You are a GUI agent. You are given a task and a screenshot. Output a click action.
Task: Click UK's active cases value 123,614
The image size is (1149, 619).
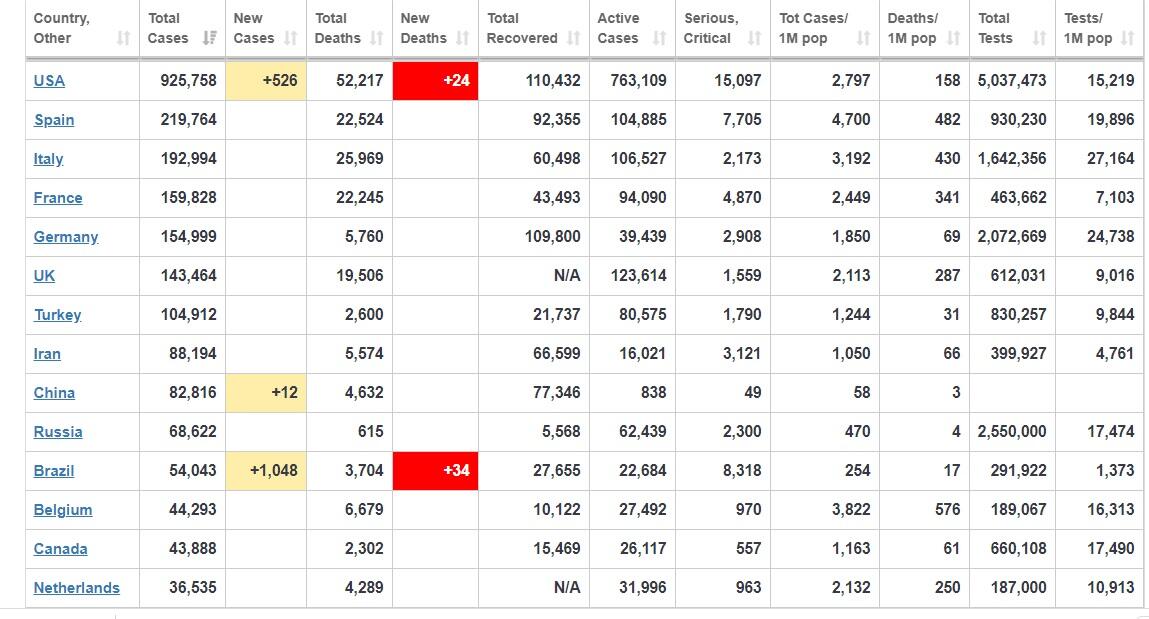point(639,275)
